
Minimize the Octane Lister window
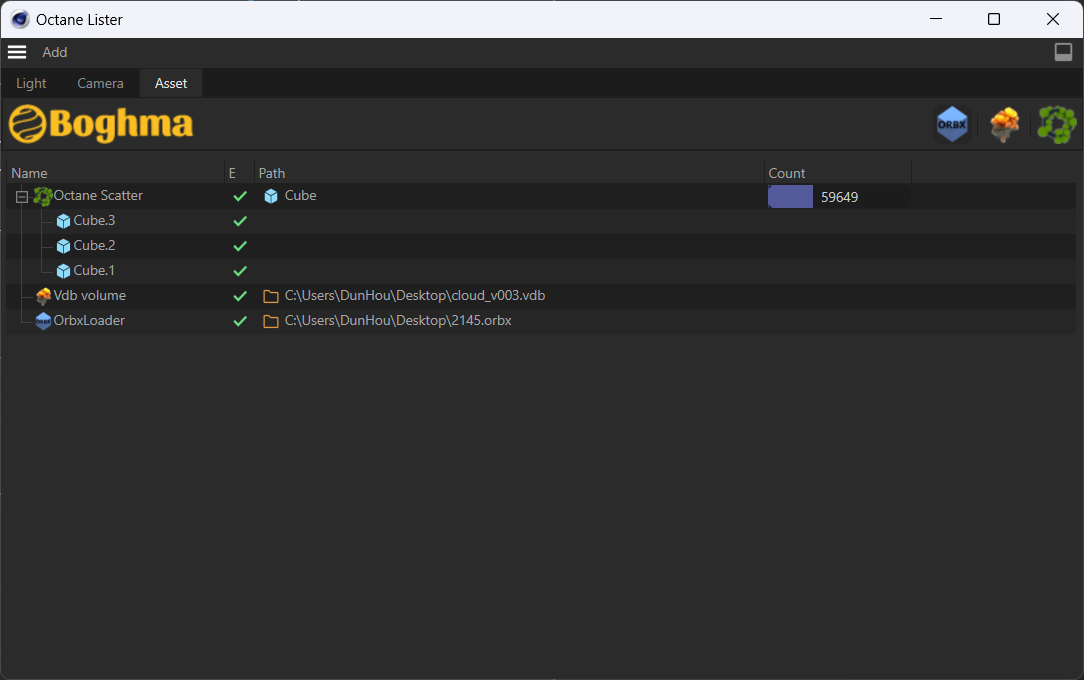point(936,19)
